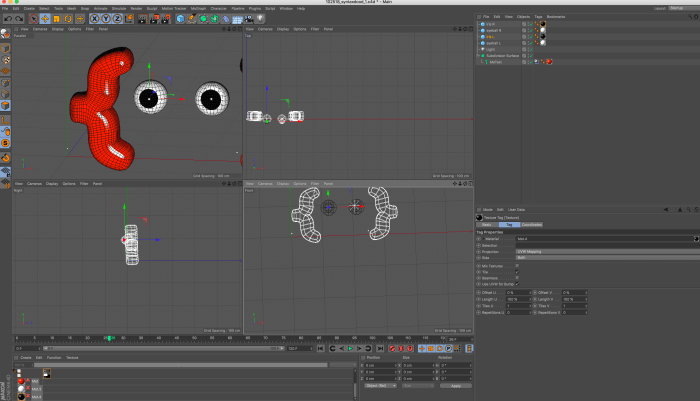Toggle the Z-axis lock icon
The width and height of the screenshot is (700, 401).
[x=118, y=18]
